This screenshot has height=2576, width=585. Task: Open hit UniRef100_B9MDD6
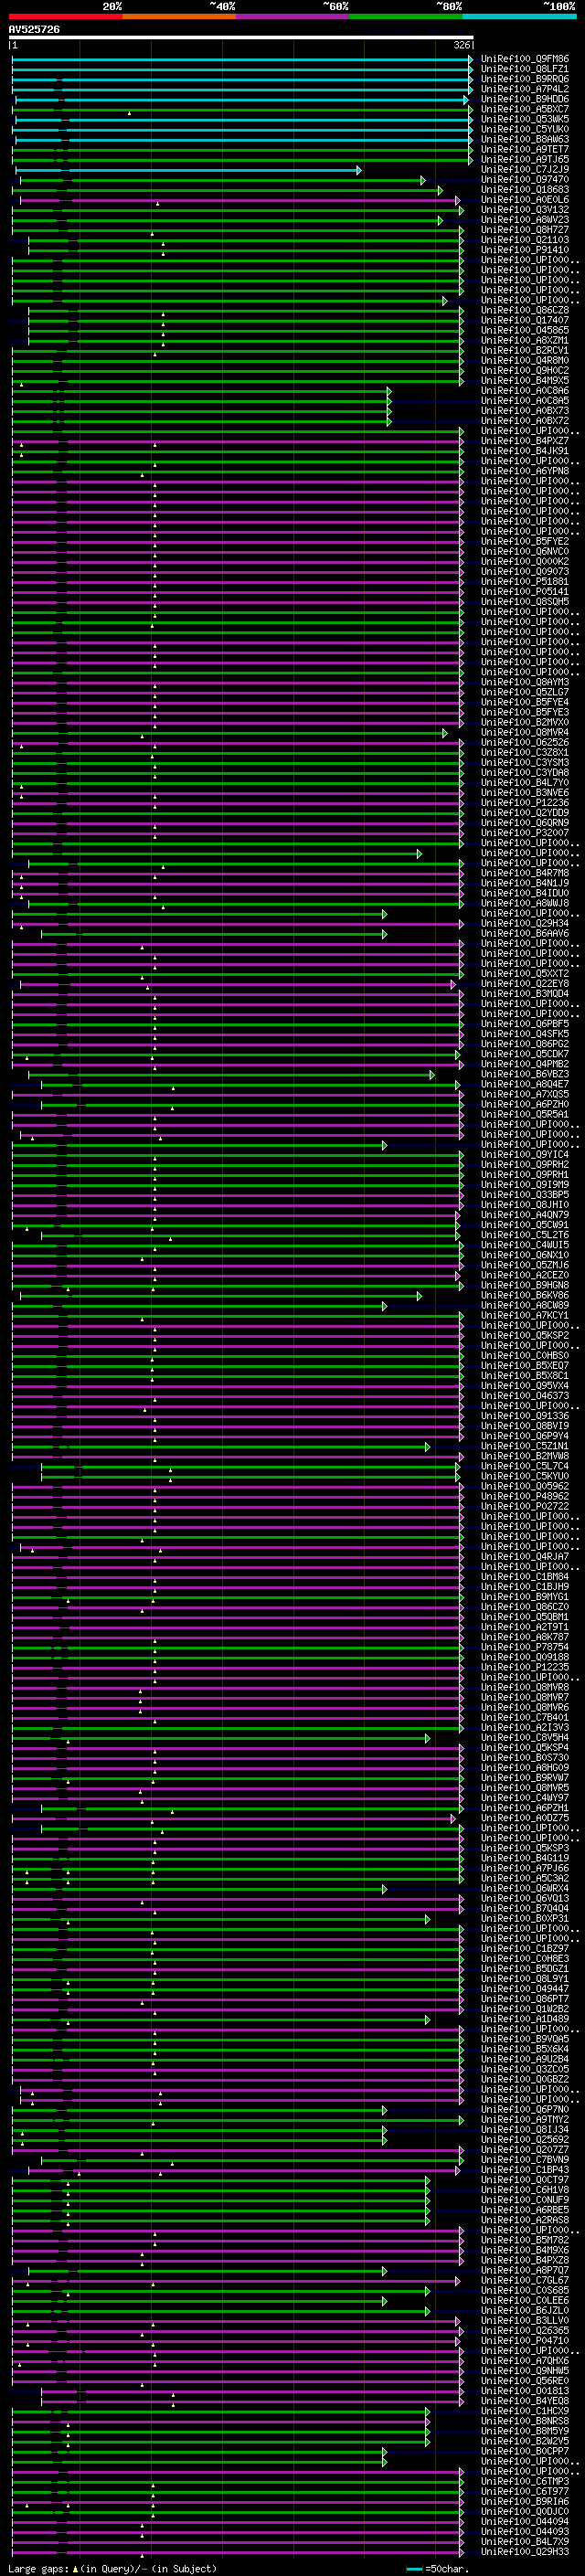524,99
